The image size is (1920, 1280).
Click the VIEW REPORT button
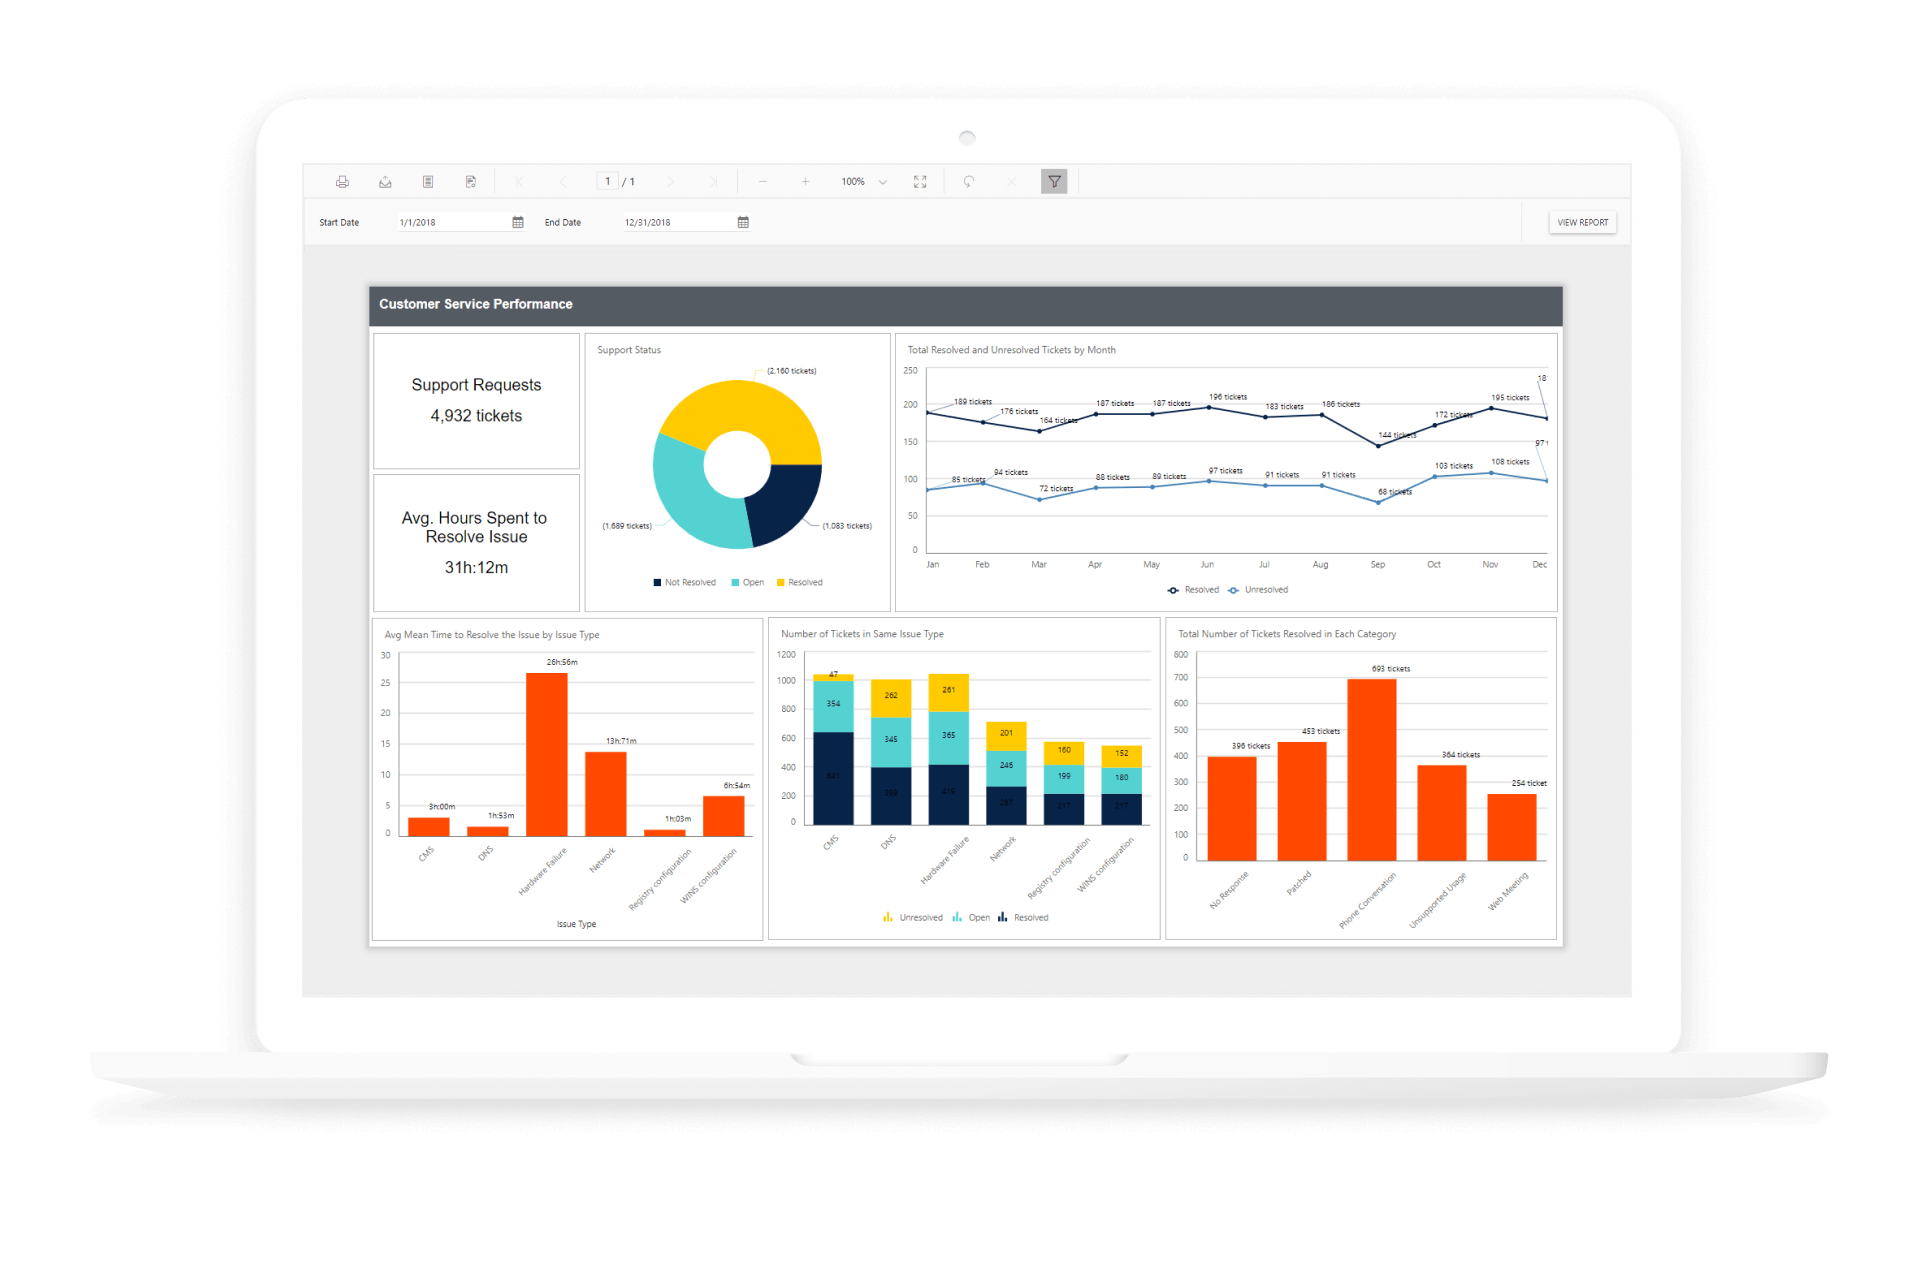pyautogui.click(x=1582, y=223)
